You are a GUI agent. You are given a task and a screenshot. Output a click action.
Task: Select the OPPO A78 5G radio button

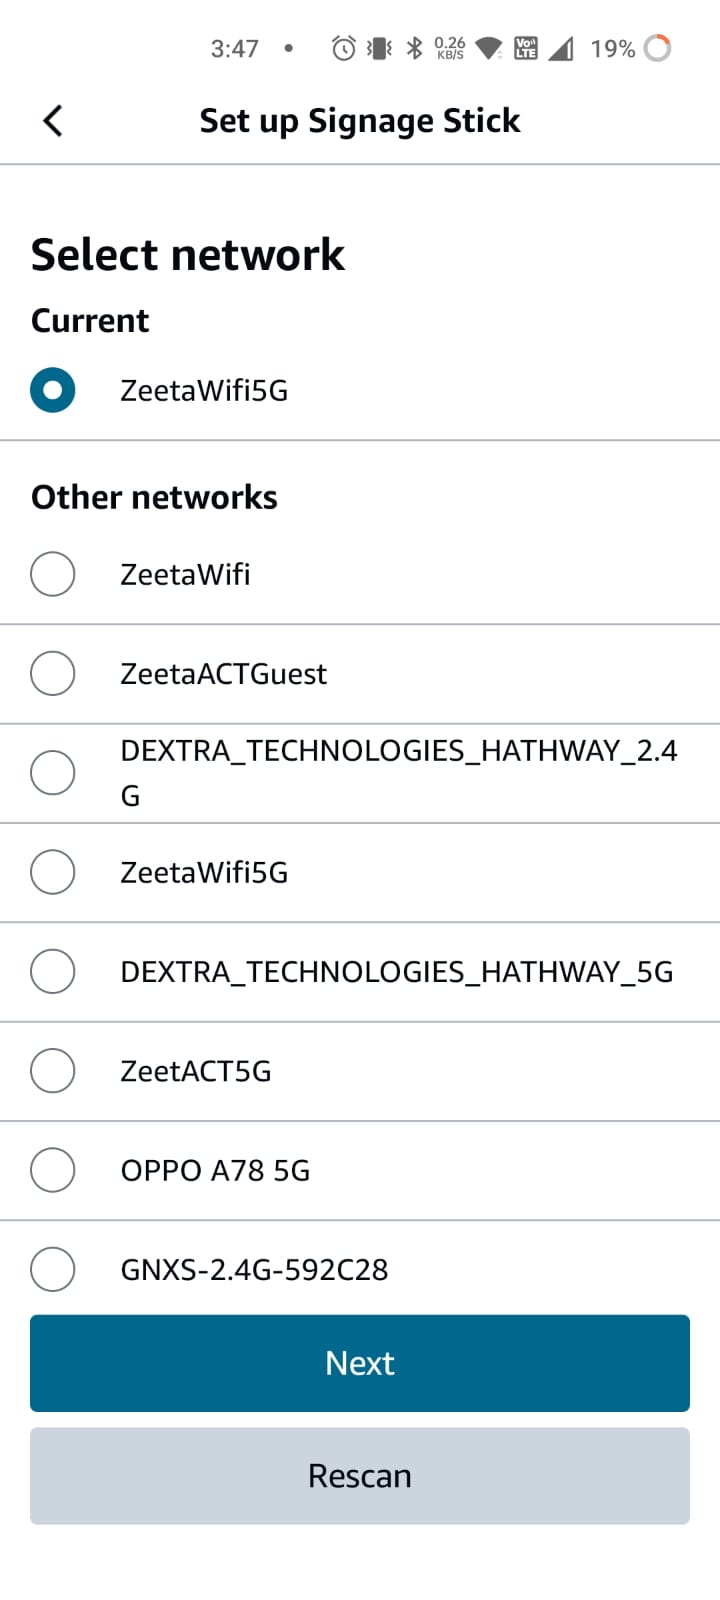coord(53,1170)
